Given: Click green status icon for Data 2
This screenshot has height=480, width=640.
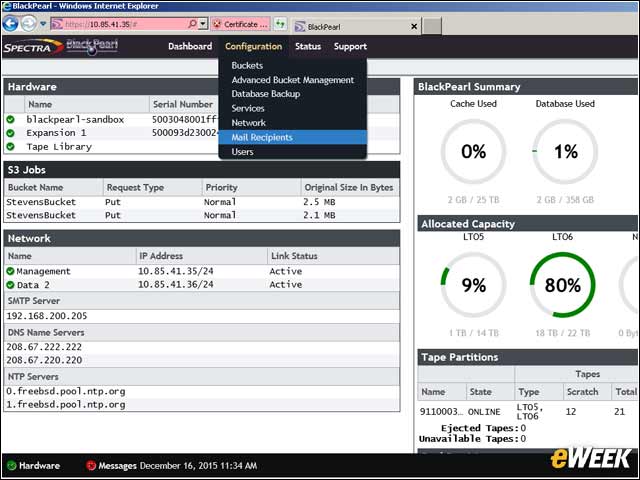Looking at the screenshot, I should tap(10, 285).
